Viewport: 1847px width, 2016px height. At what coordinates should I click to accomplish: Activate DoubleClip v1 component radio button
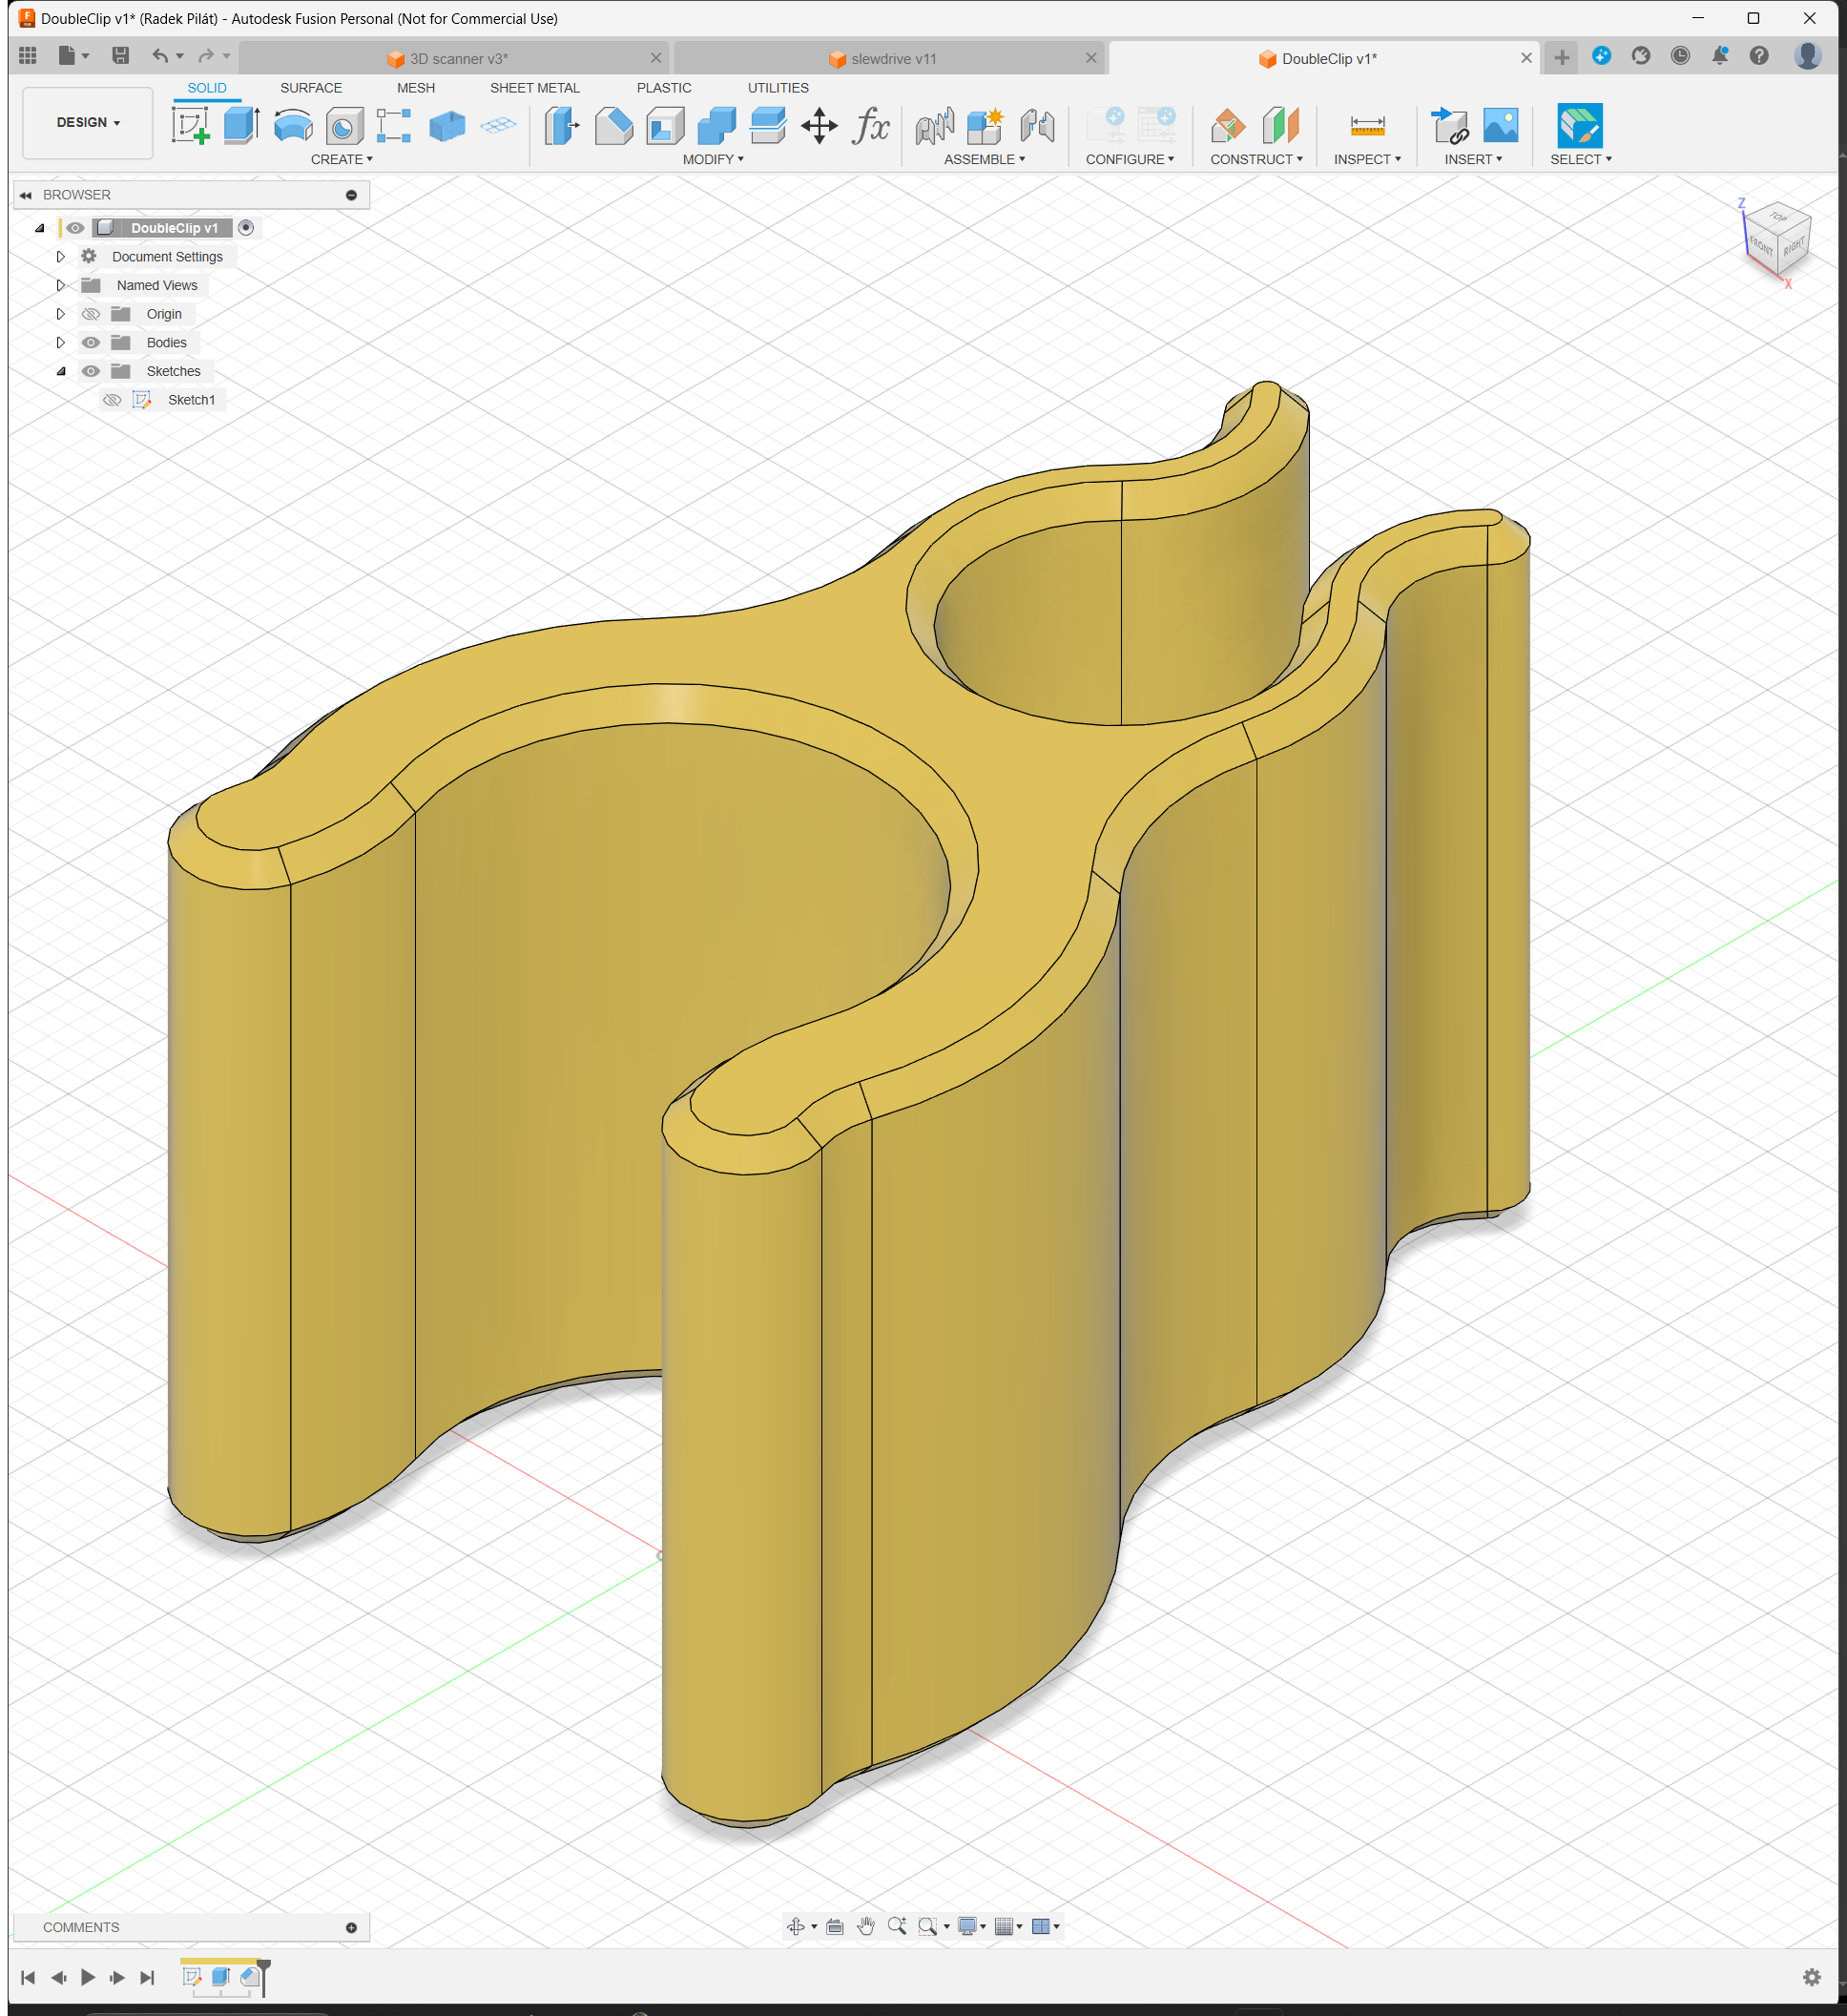click(x=246, y=228)
